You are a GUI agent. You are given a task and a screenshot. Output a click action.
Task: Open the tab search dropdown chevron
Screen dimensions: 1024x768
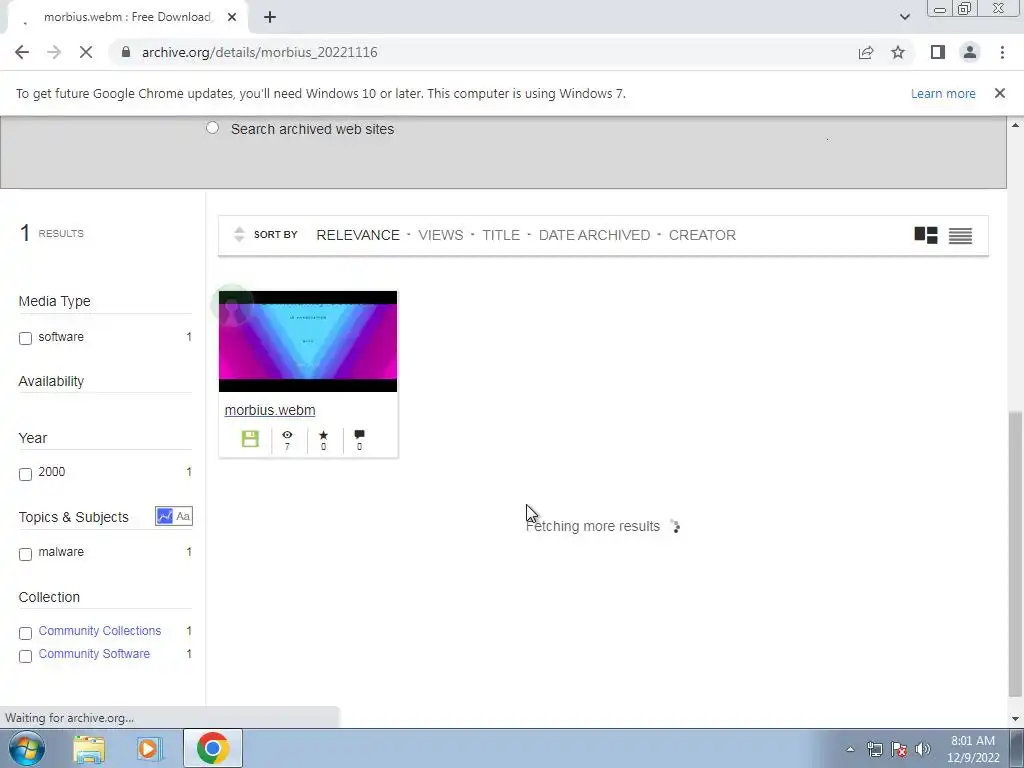904,17
